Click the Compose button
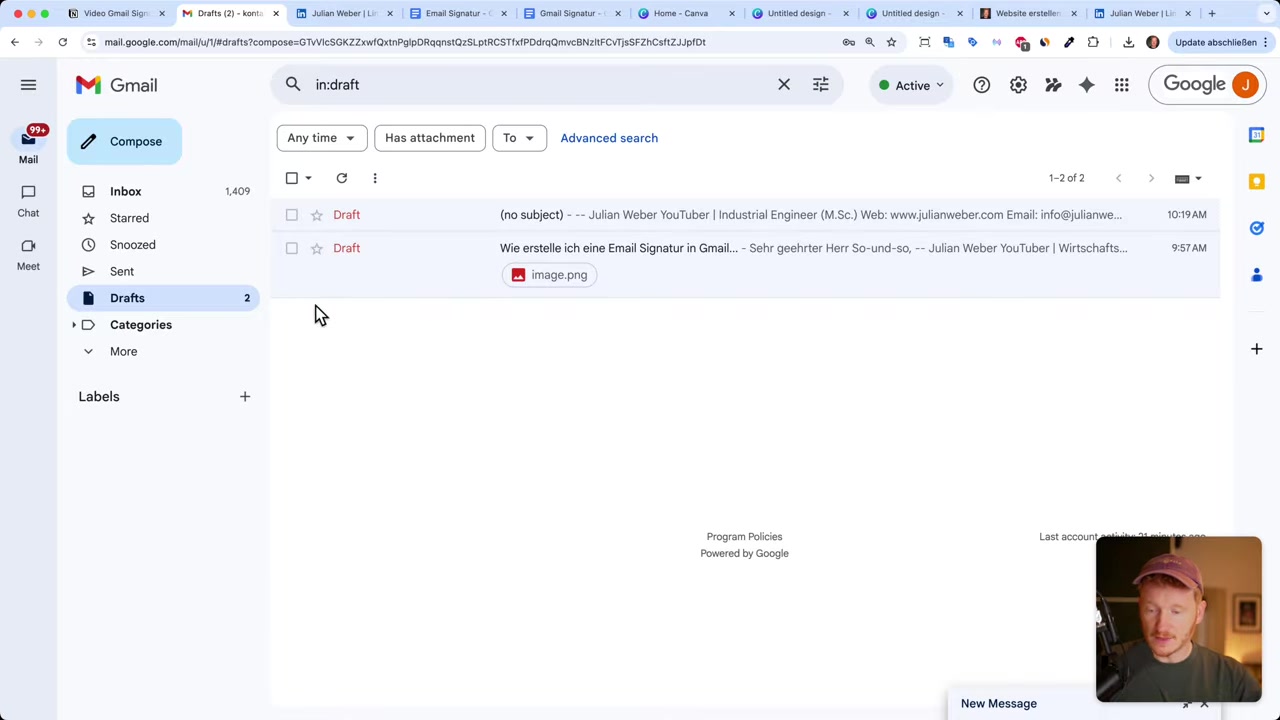 point(124,141)
